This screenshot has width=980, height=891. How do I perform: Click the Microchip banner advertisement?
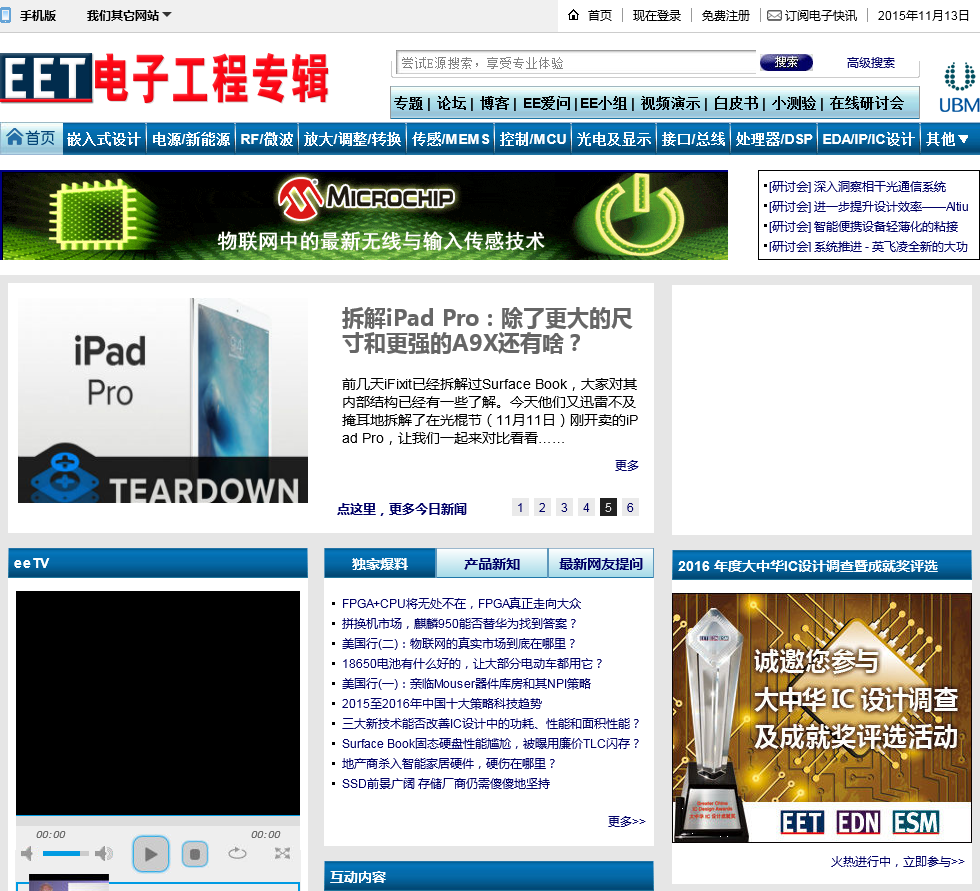click(x=365, y=215)
